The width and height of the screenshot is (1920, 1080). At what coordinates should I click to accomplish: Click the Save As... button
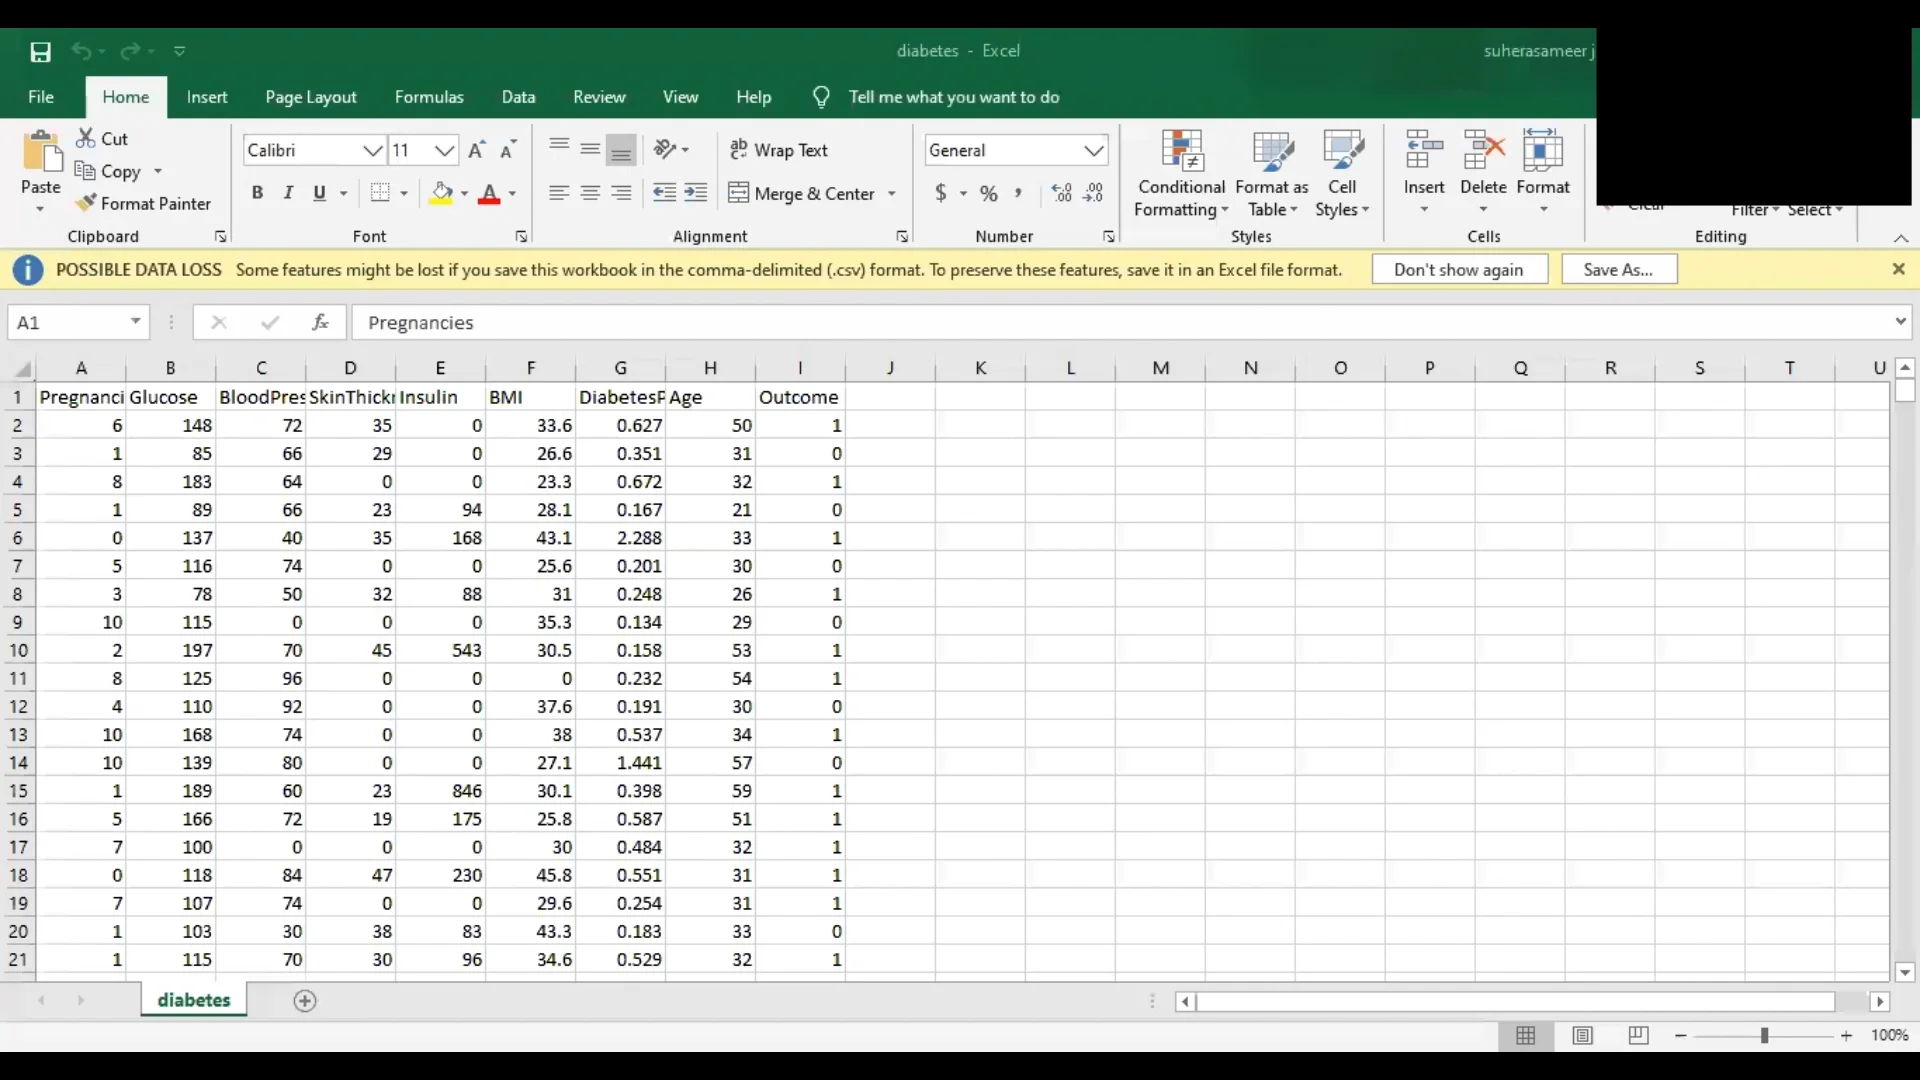pyautogui.click(x=1618, y=269)
